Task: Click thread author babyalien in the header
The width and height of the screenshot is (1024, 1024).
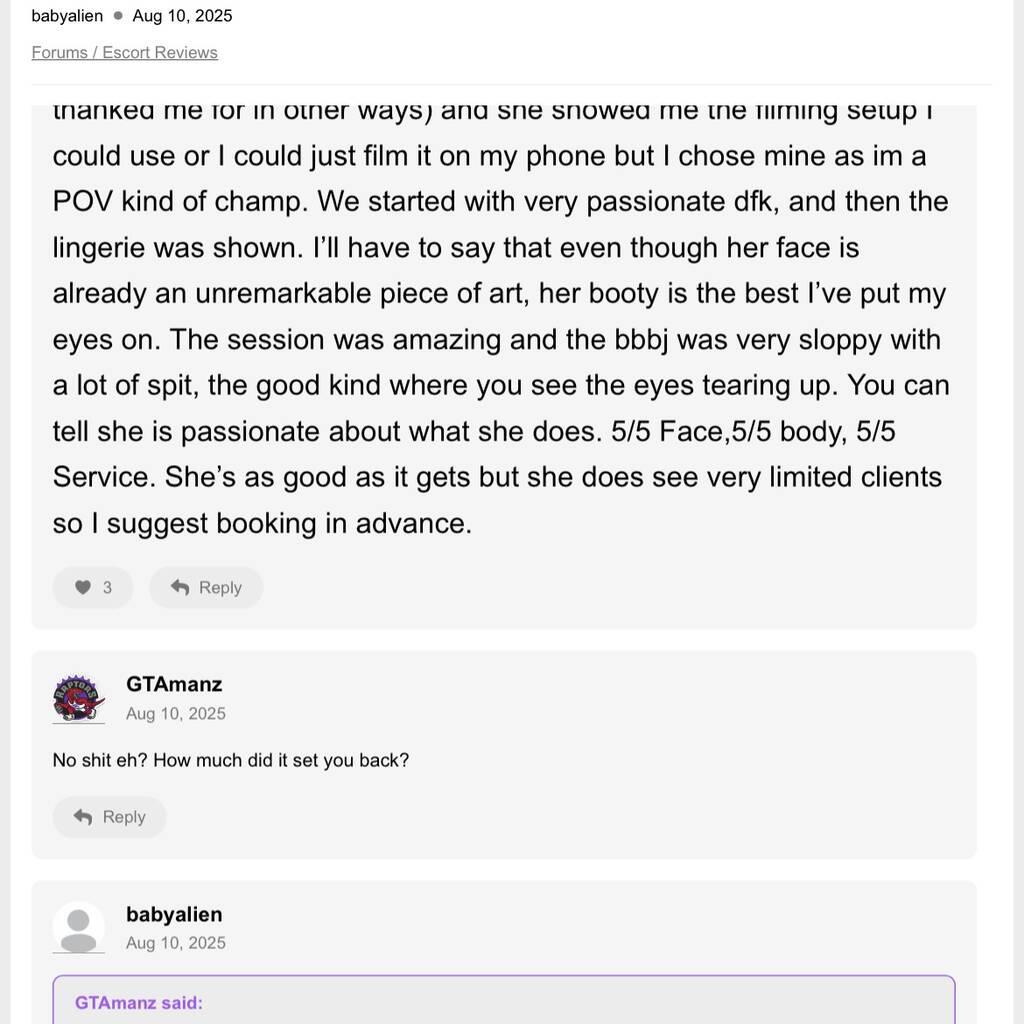Action: tap(67, 16)
